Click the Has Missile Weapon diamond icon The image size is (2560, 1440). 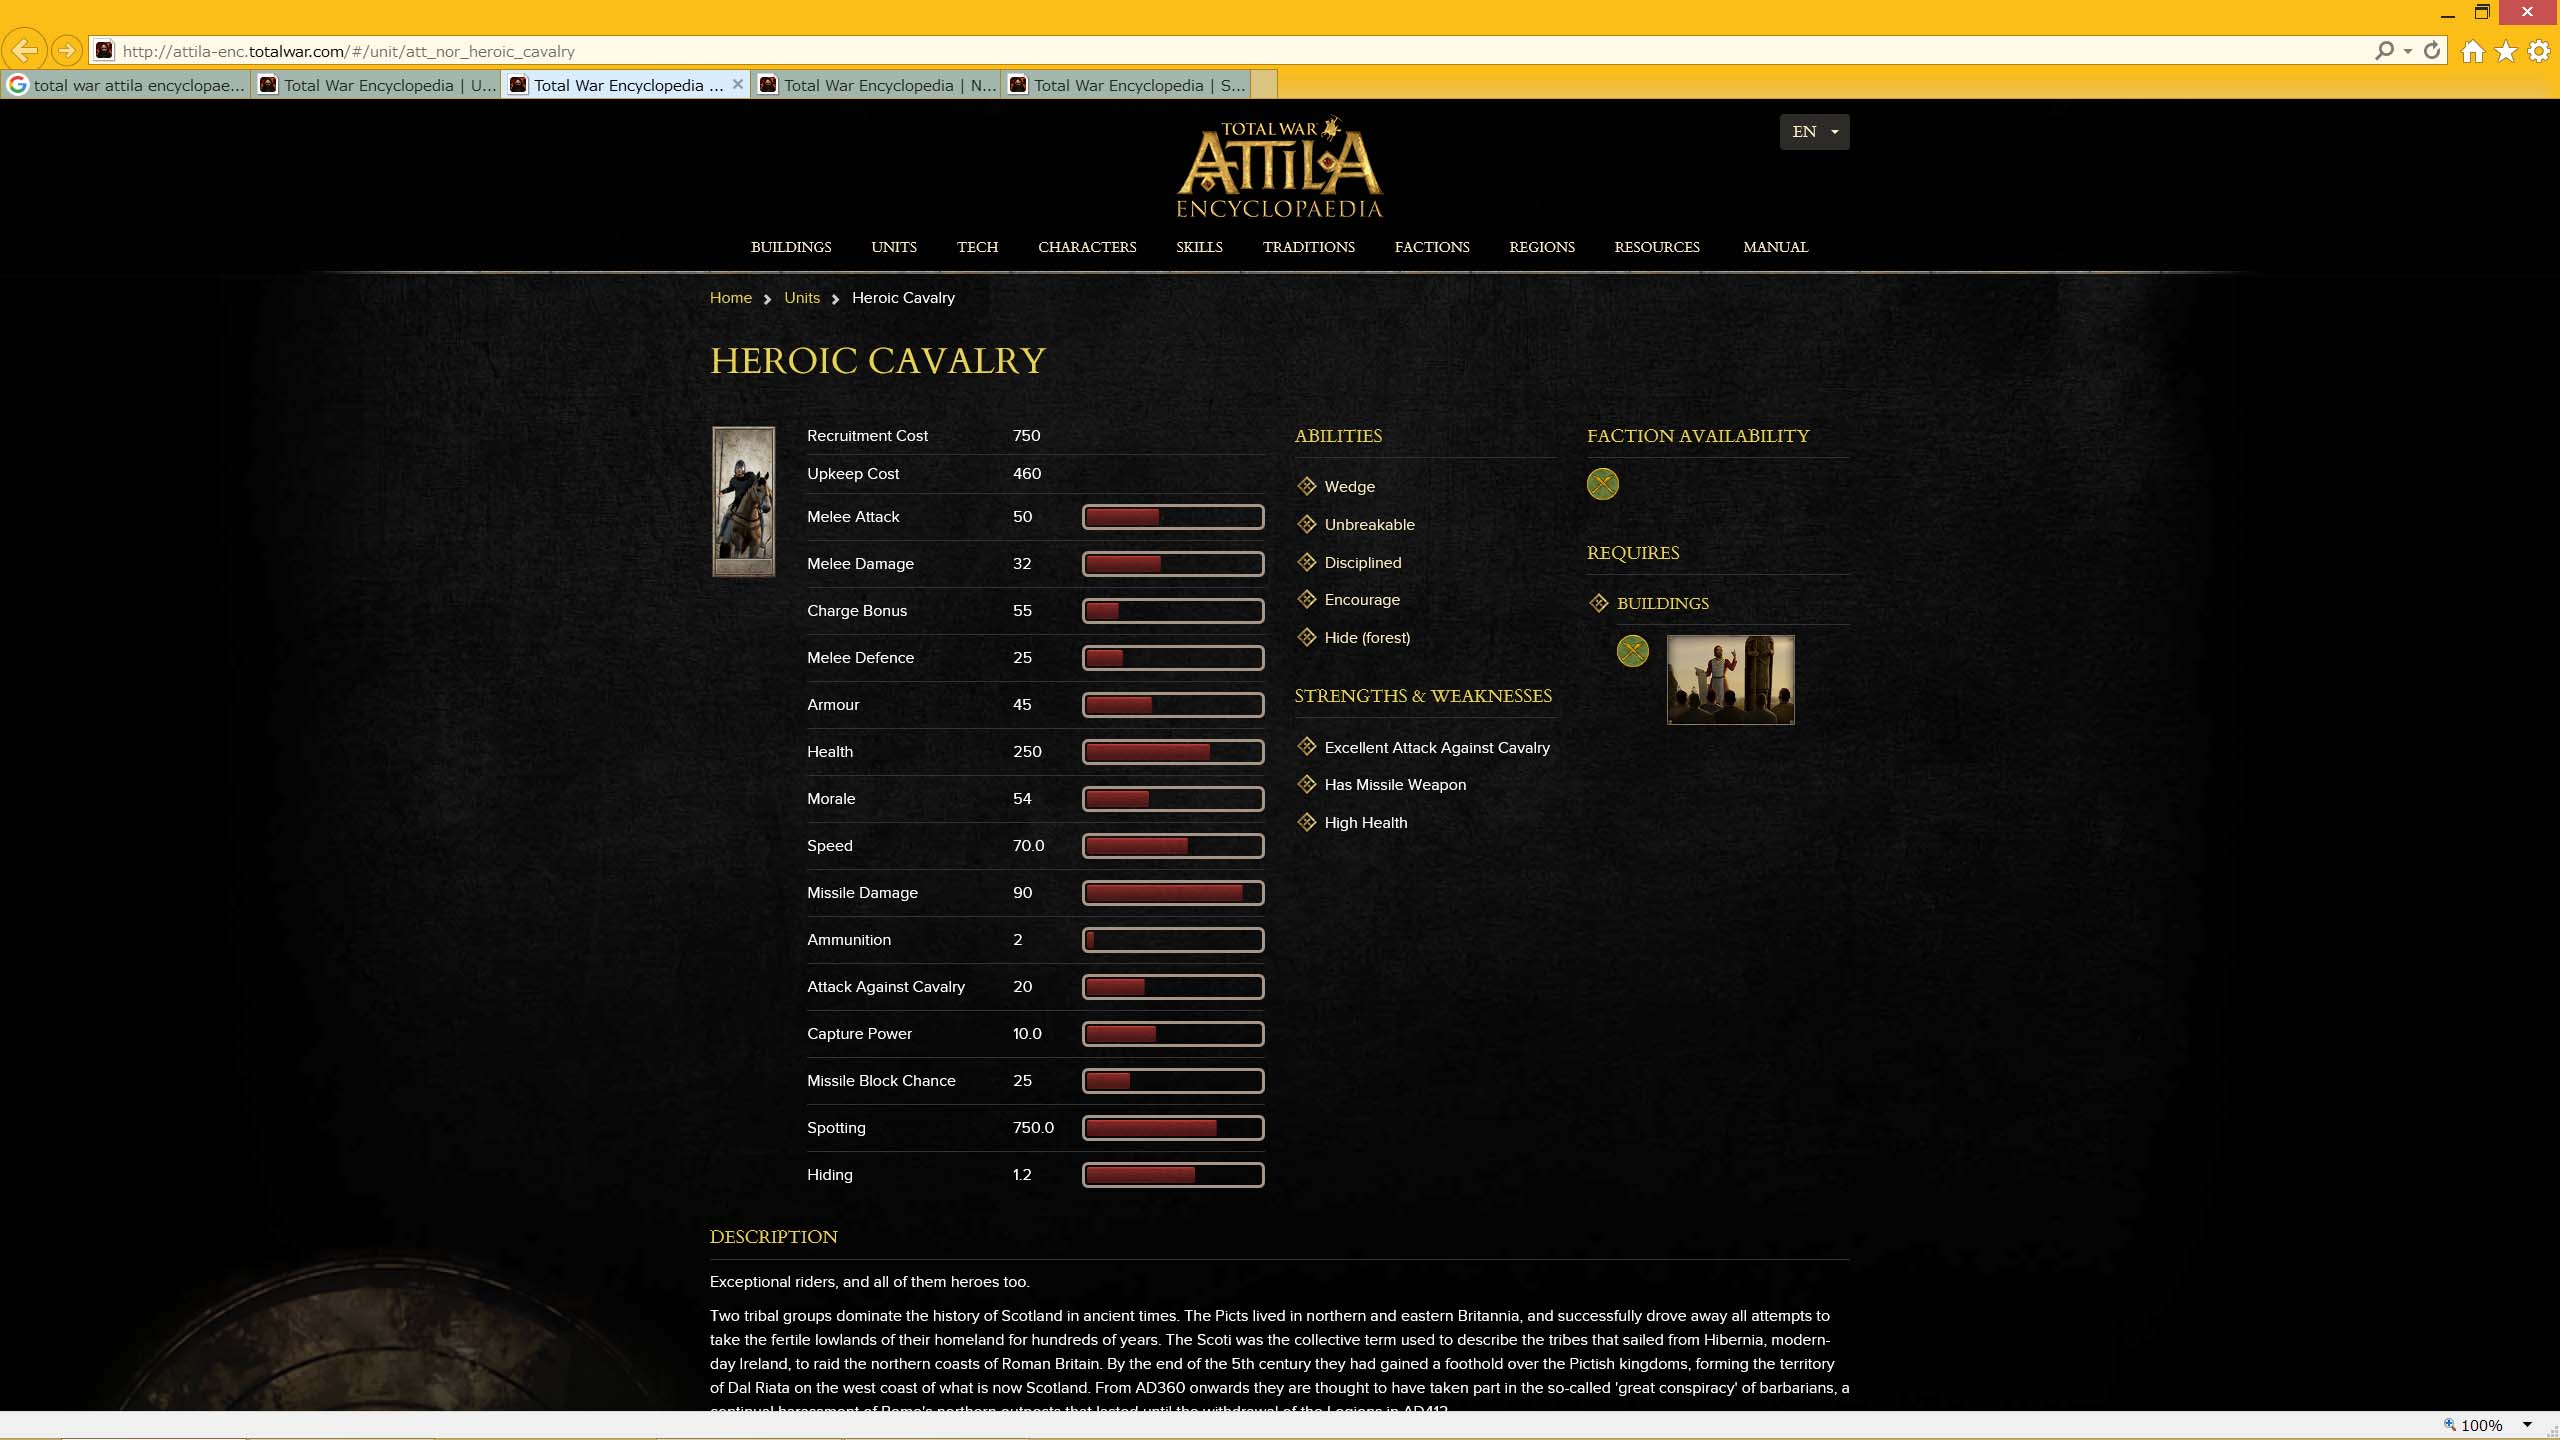1306,784
